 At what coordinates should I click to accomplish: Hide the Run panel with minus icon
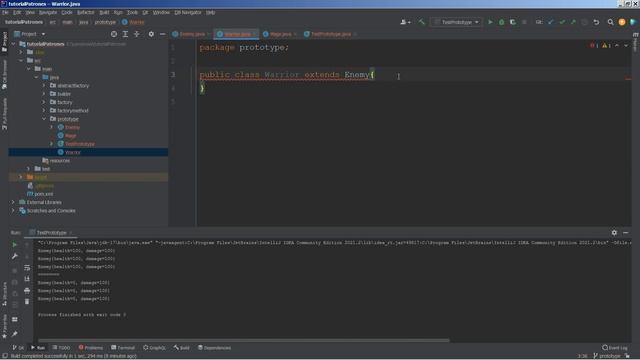(x=626, y=233)
